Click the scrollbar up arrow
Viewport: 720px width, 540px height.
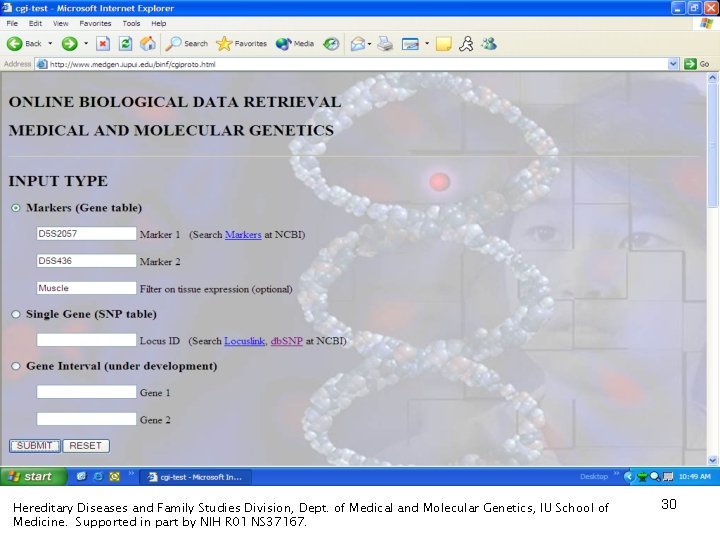pyautogui.click(x=713, y=78)
